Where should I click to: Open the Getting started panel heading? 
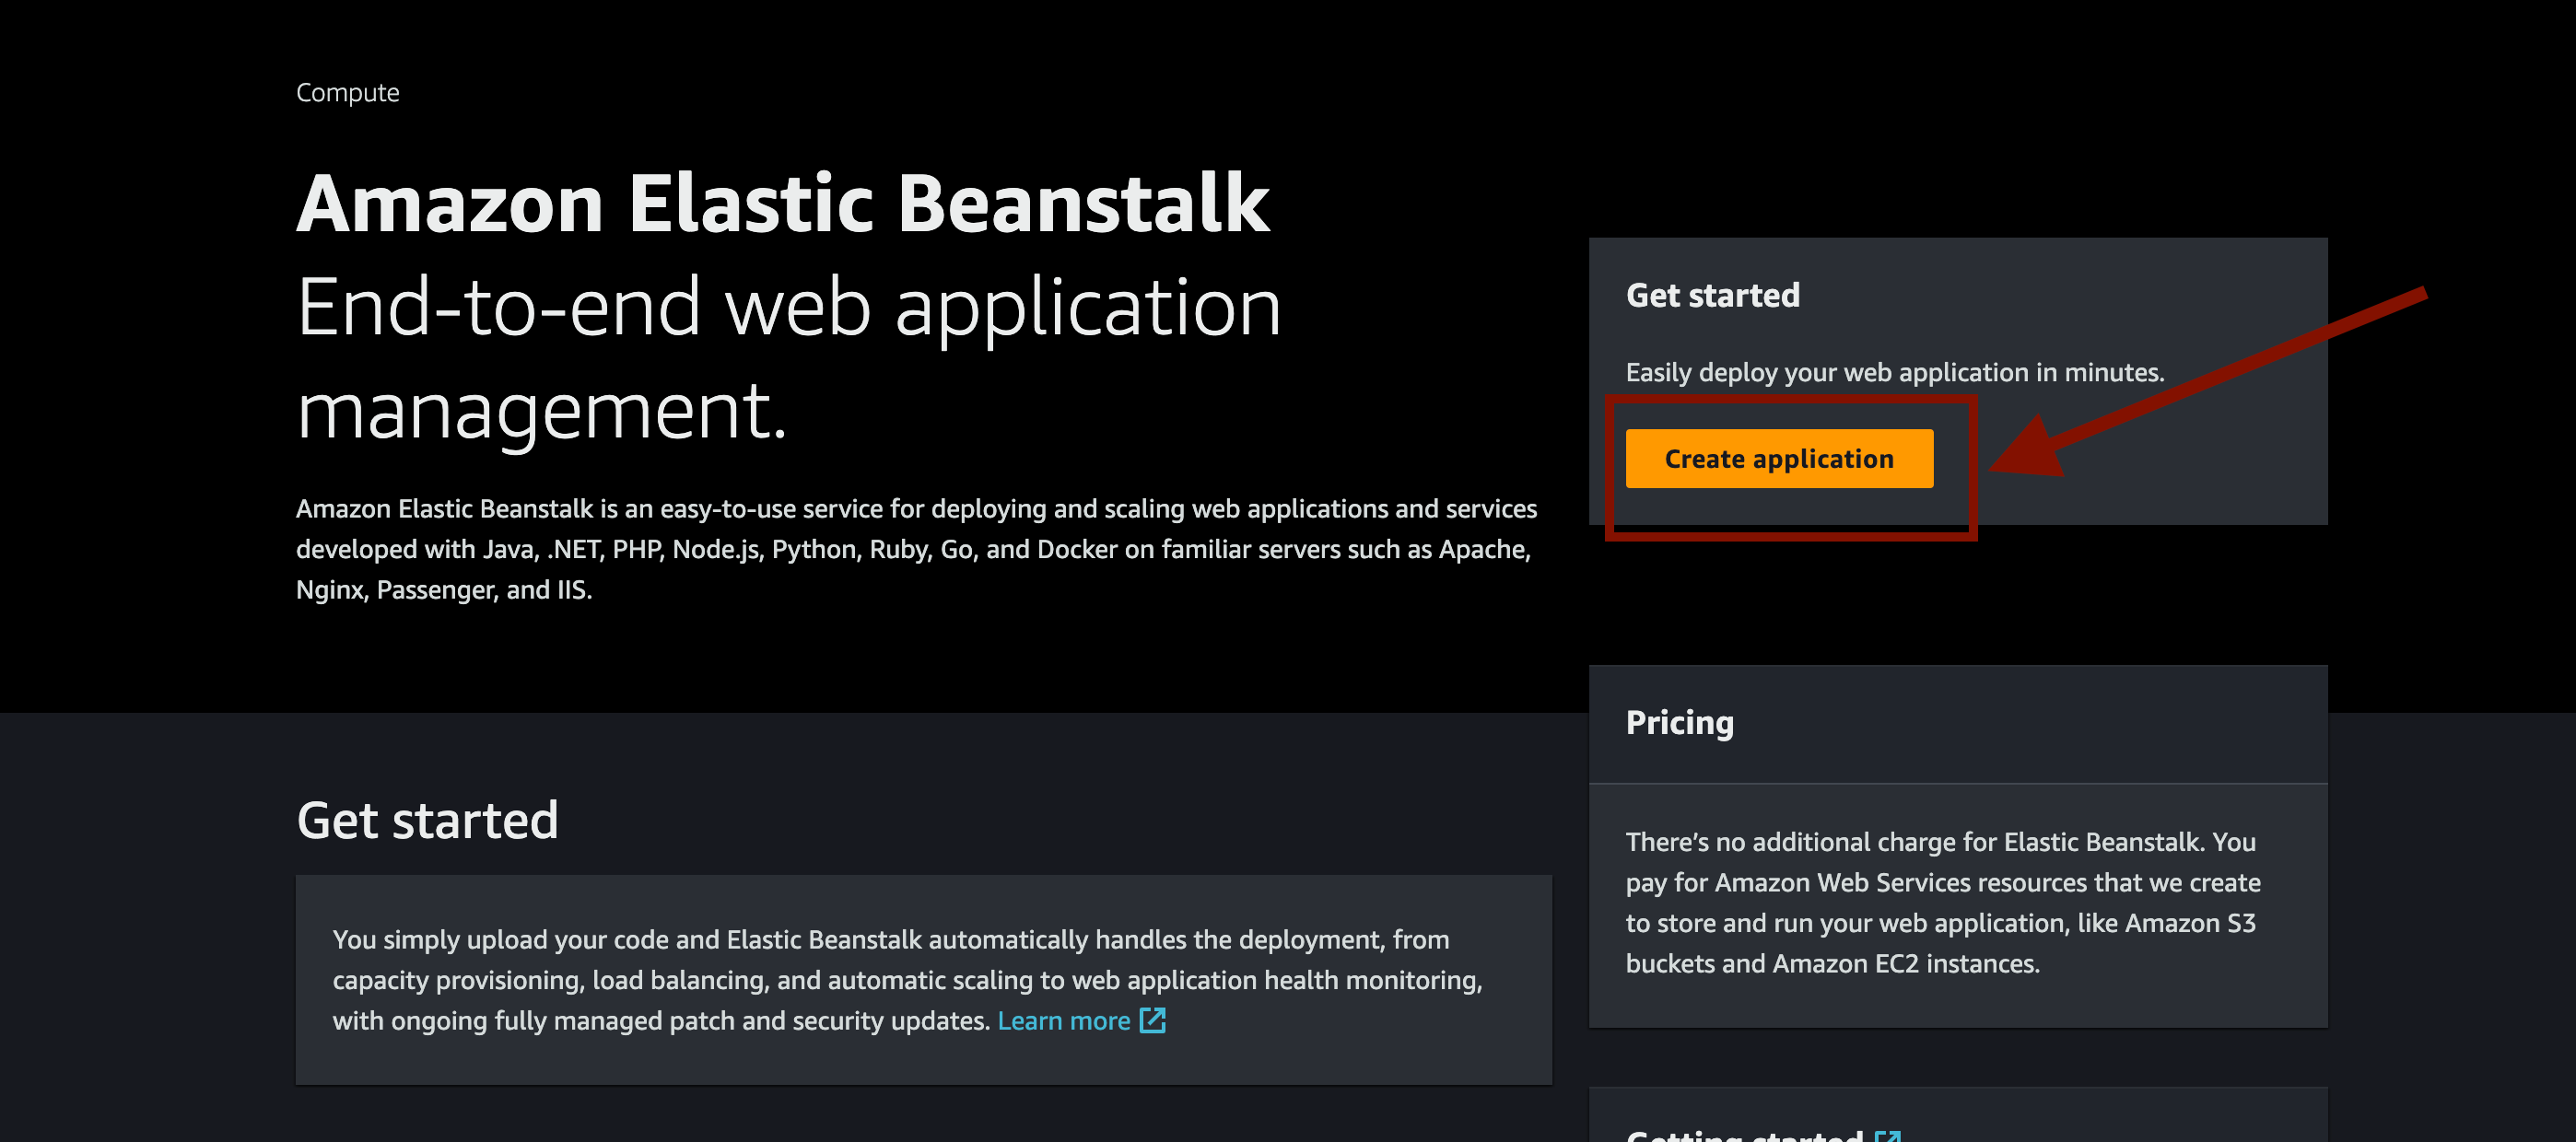(1744, 1136)
